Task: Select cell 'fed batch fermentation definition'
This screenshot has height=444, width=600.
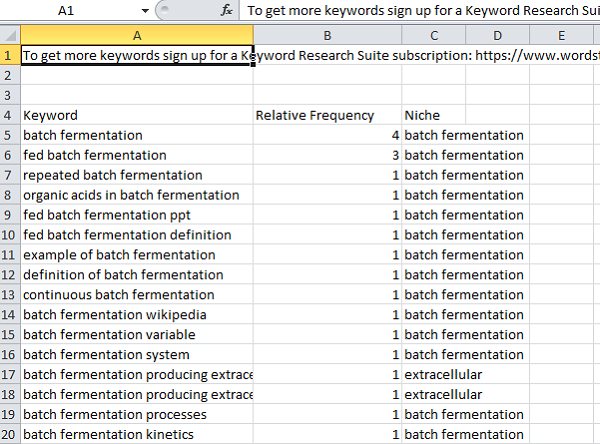Action: pyautogui.click(x=137, y=235)
